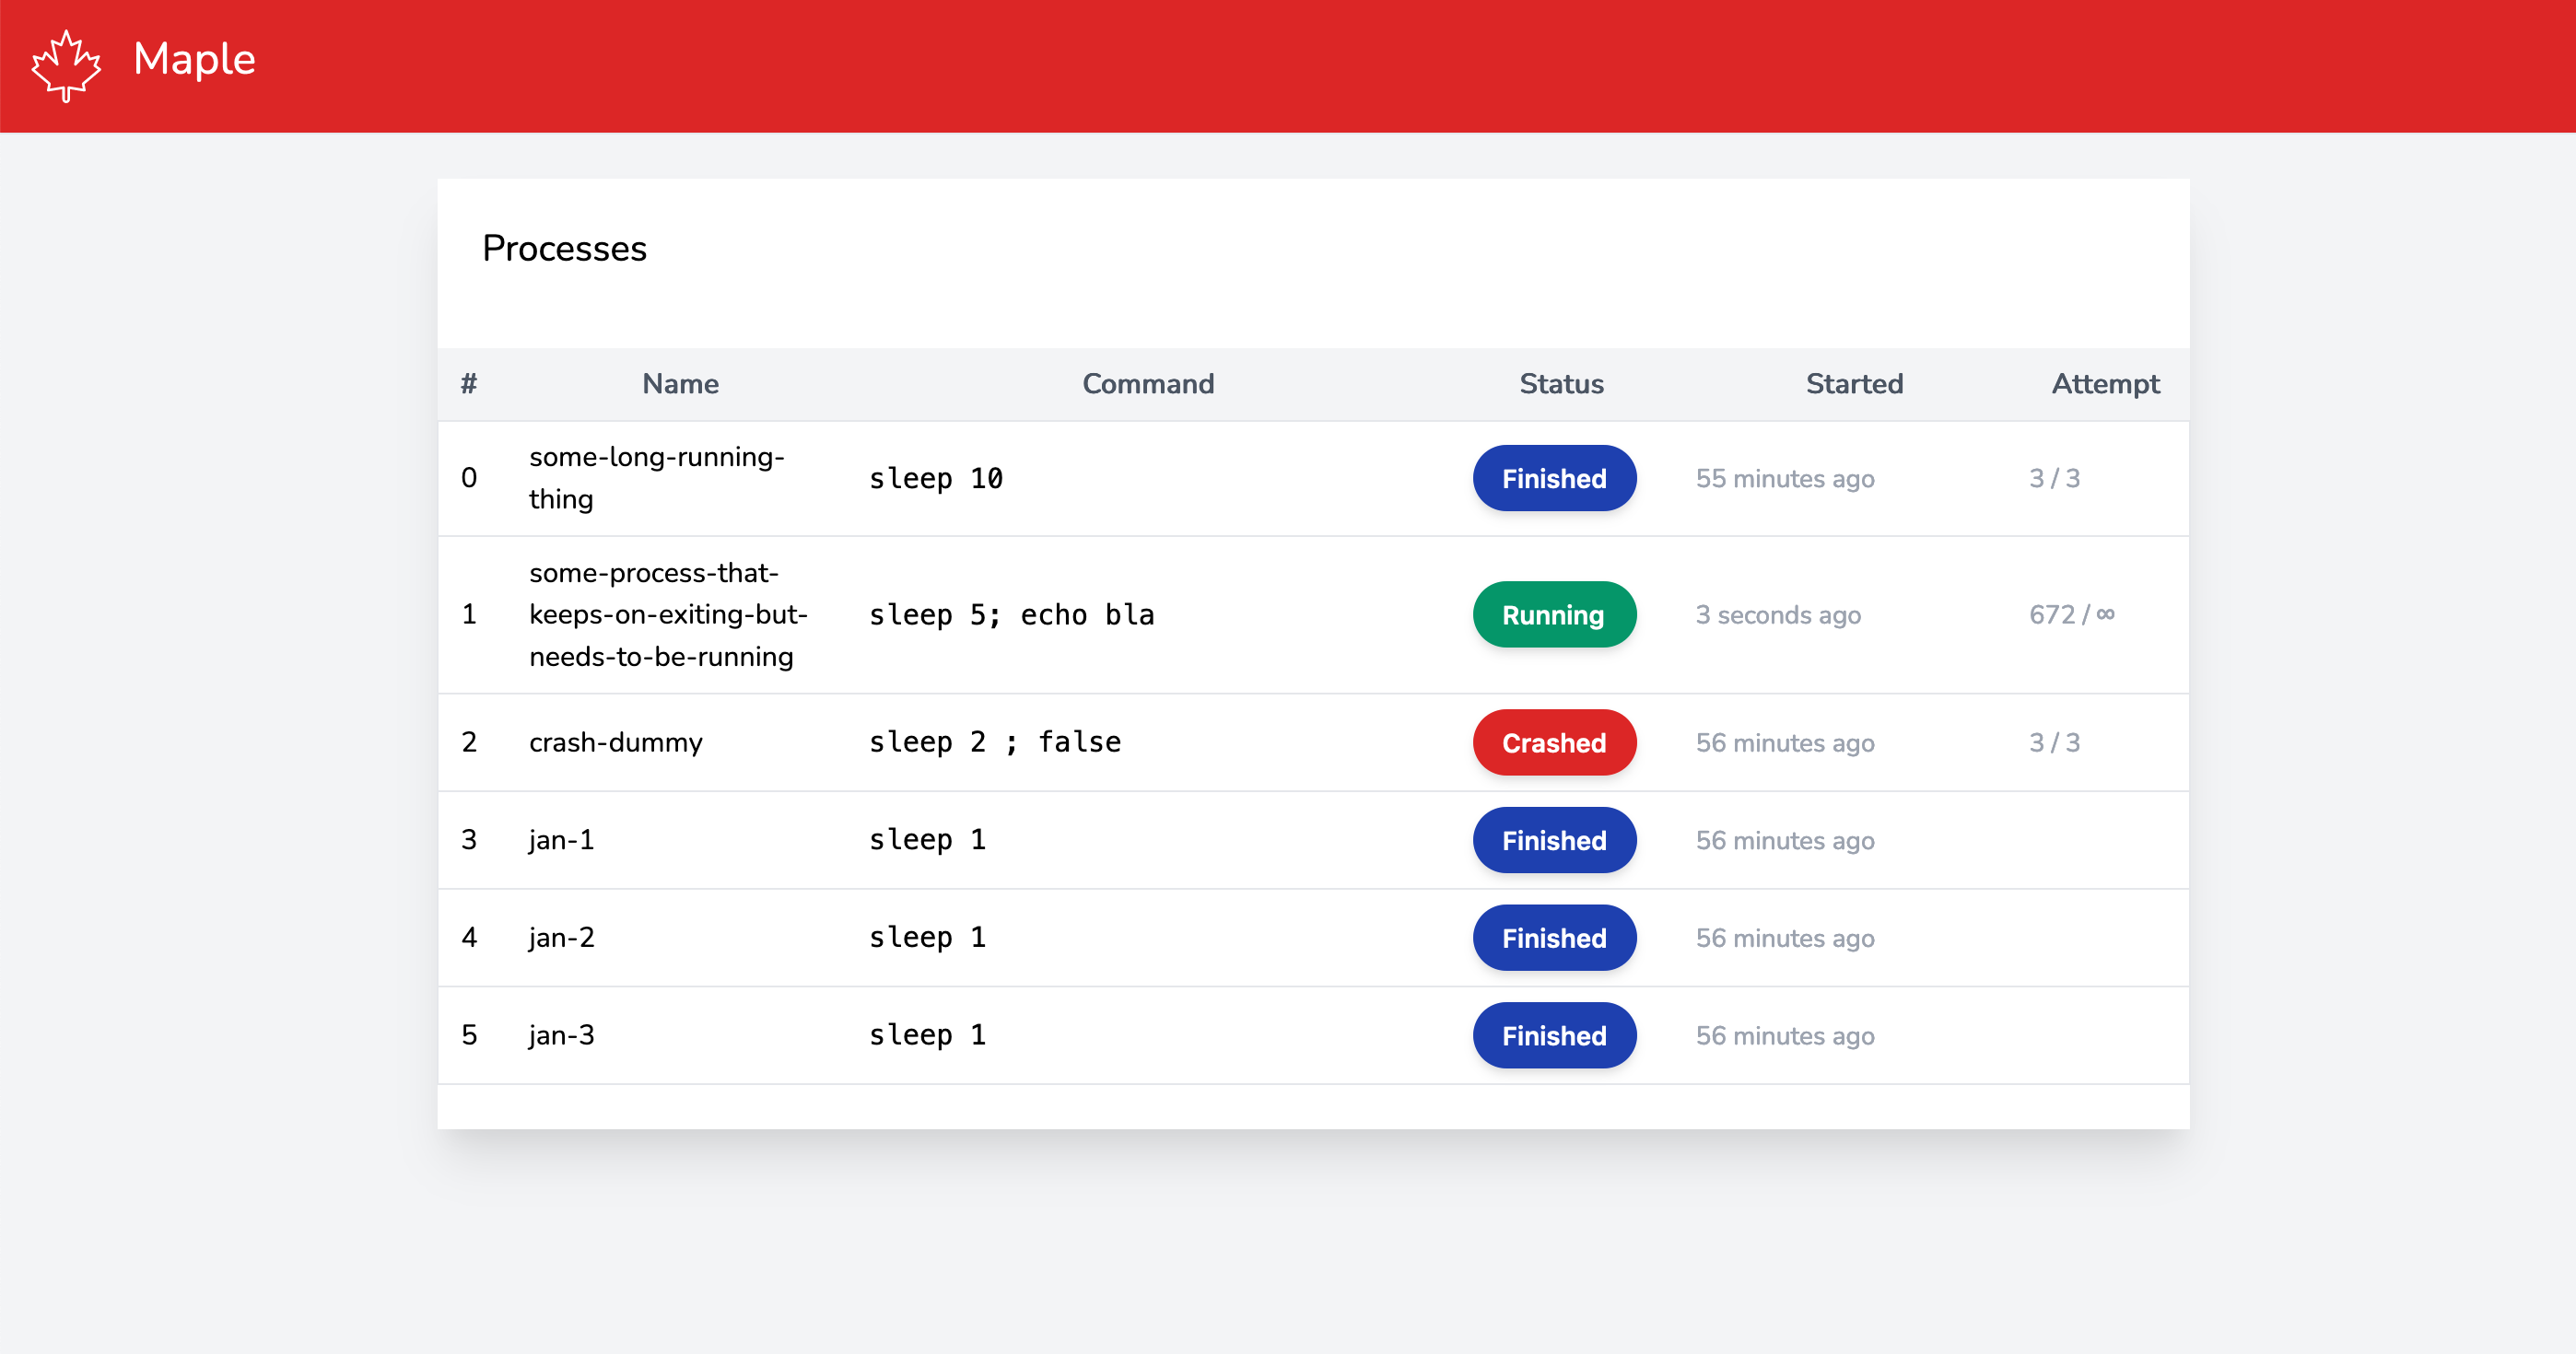This screenshot has height=1354, width=2576.
Task: Click the Started column header
Action: [x=1853, y=384]
